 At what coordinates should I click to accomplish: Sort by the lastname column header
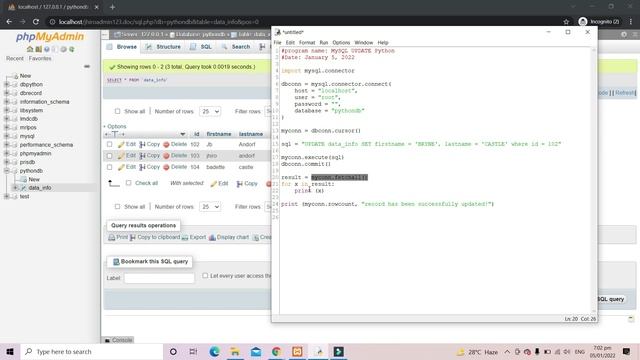point(251,134)
